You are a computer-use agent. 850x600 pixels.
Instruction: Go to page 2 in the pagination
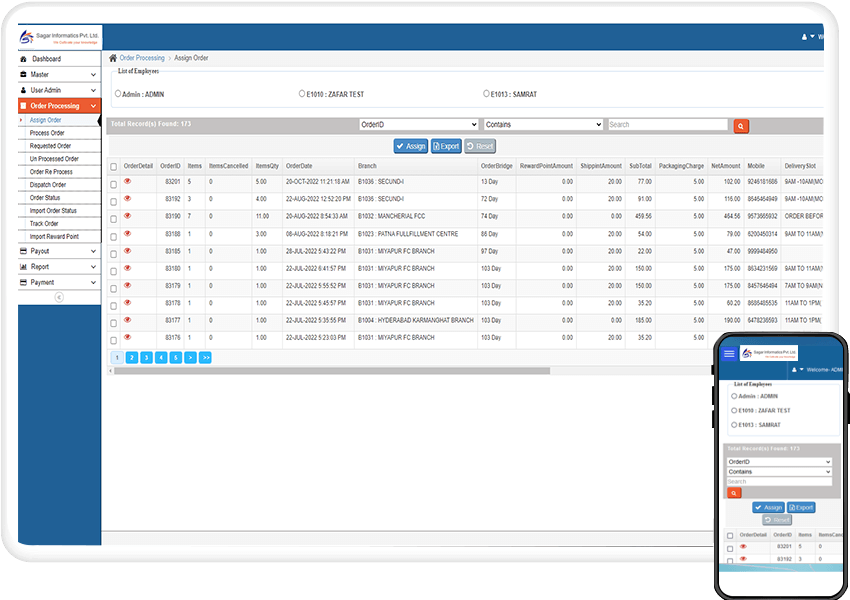[133, 355]
